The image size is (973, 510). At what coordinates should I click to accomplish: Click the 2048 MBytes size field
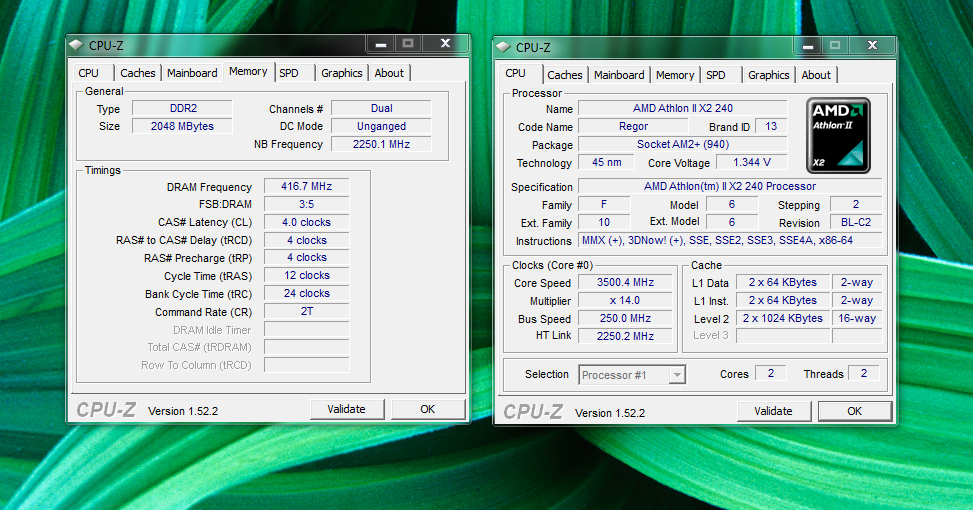click(x=182, y=126)
